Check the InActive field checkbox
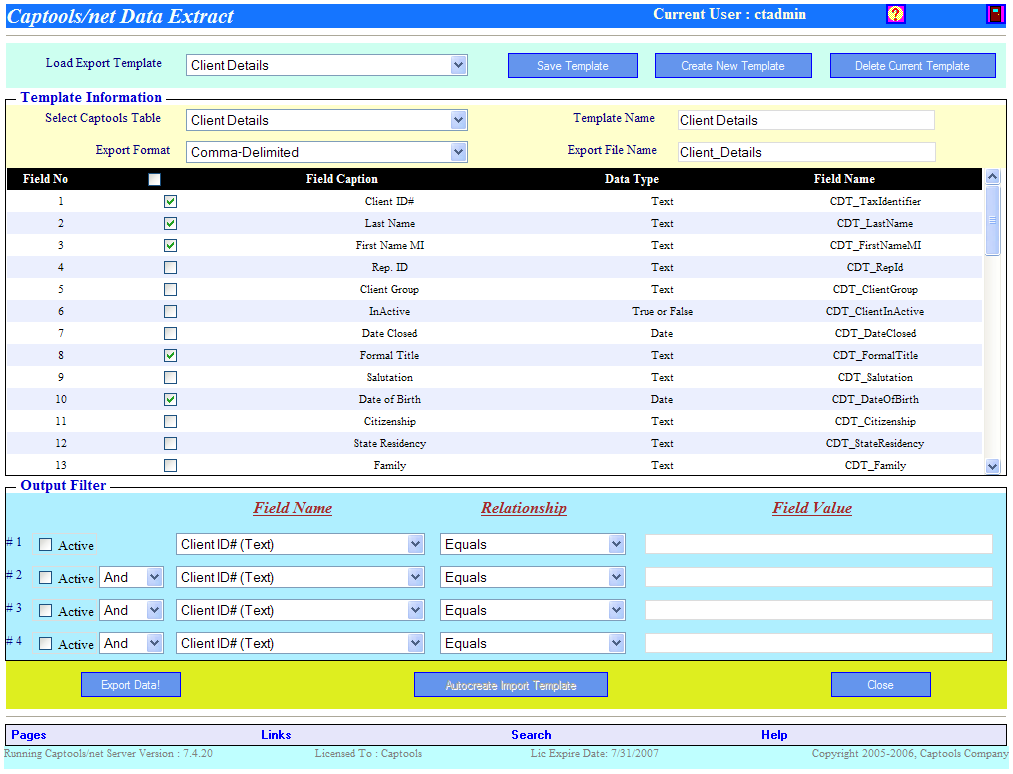Image resolution: width=1013 pixels, height=774 pixels. click(170, 311)
